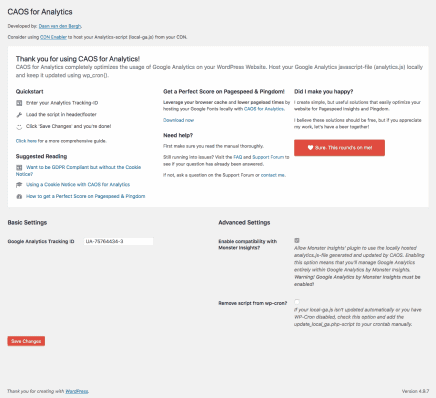Click the wrench icon beside Load the script
Screen dimensions: 436x398
(x=19, y=115)
